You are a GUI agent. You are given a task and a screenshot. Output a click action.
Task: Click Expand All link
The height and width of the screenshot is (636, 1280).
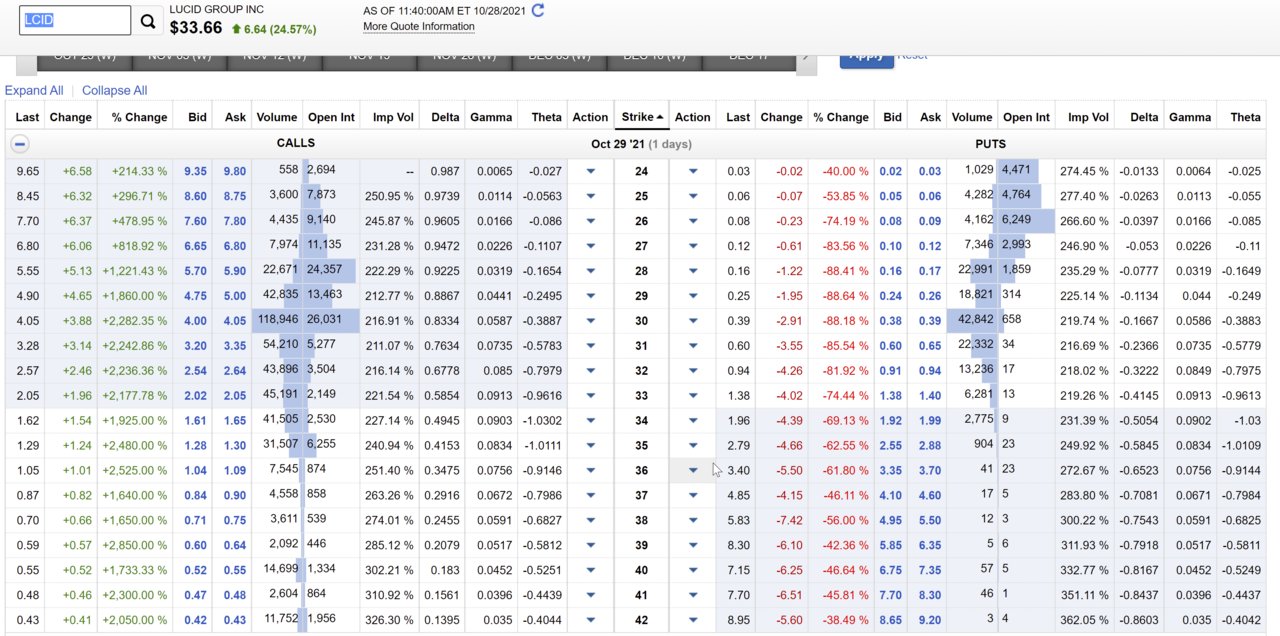point(34,90)
